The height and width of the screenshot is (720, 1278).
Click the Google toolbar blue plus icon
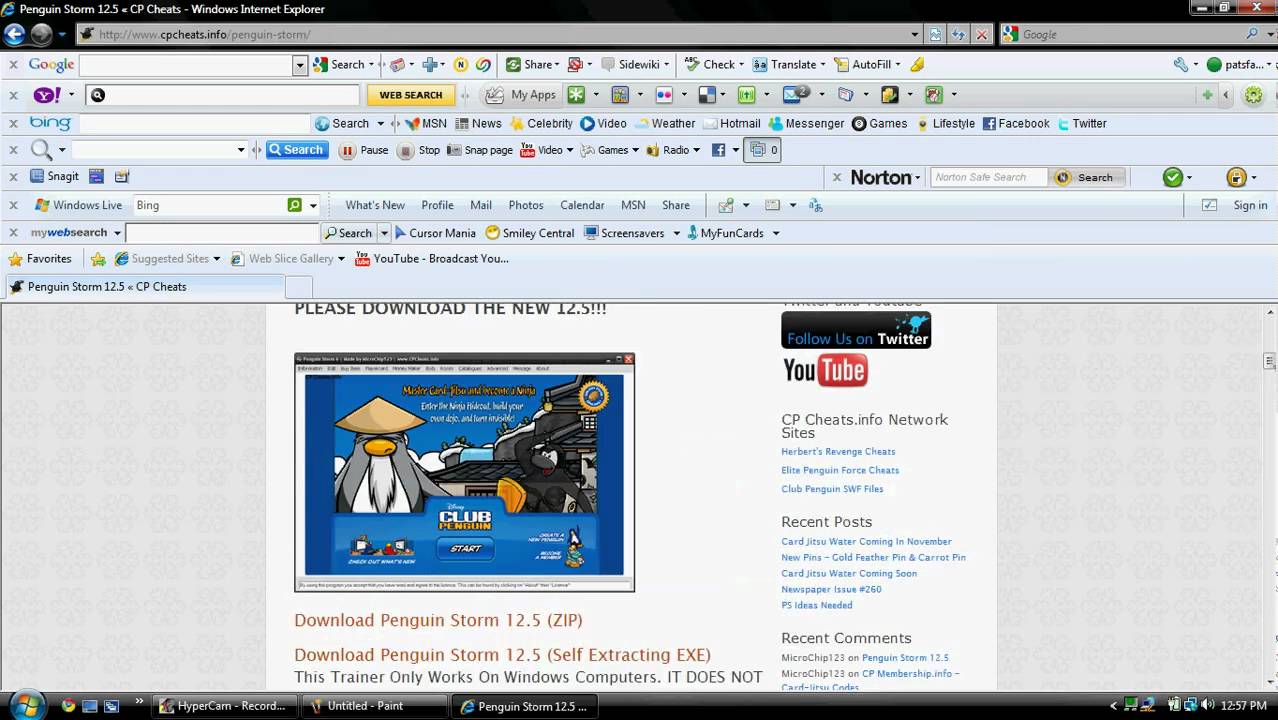(429, 64)
